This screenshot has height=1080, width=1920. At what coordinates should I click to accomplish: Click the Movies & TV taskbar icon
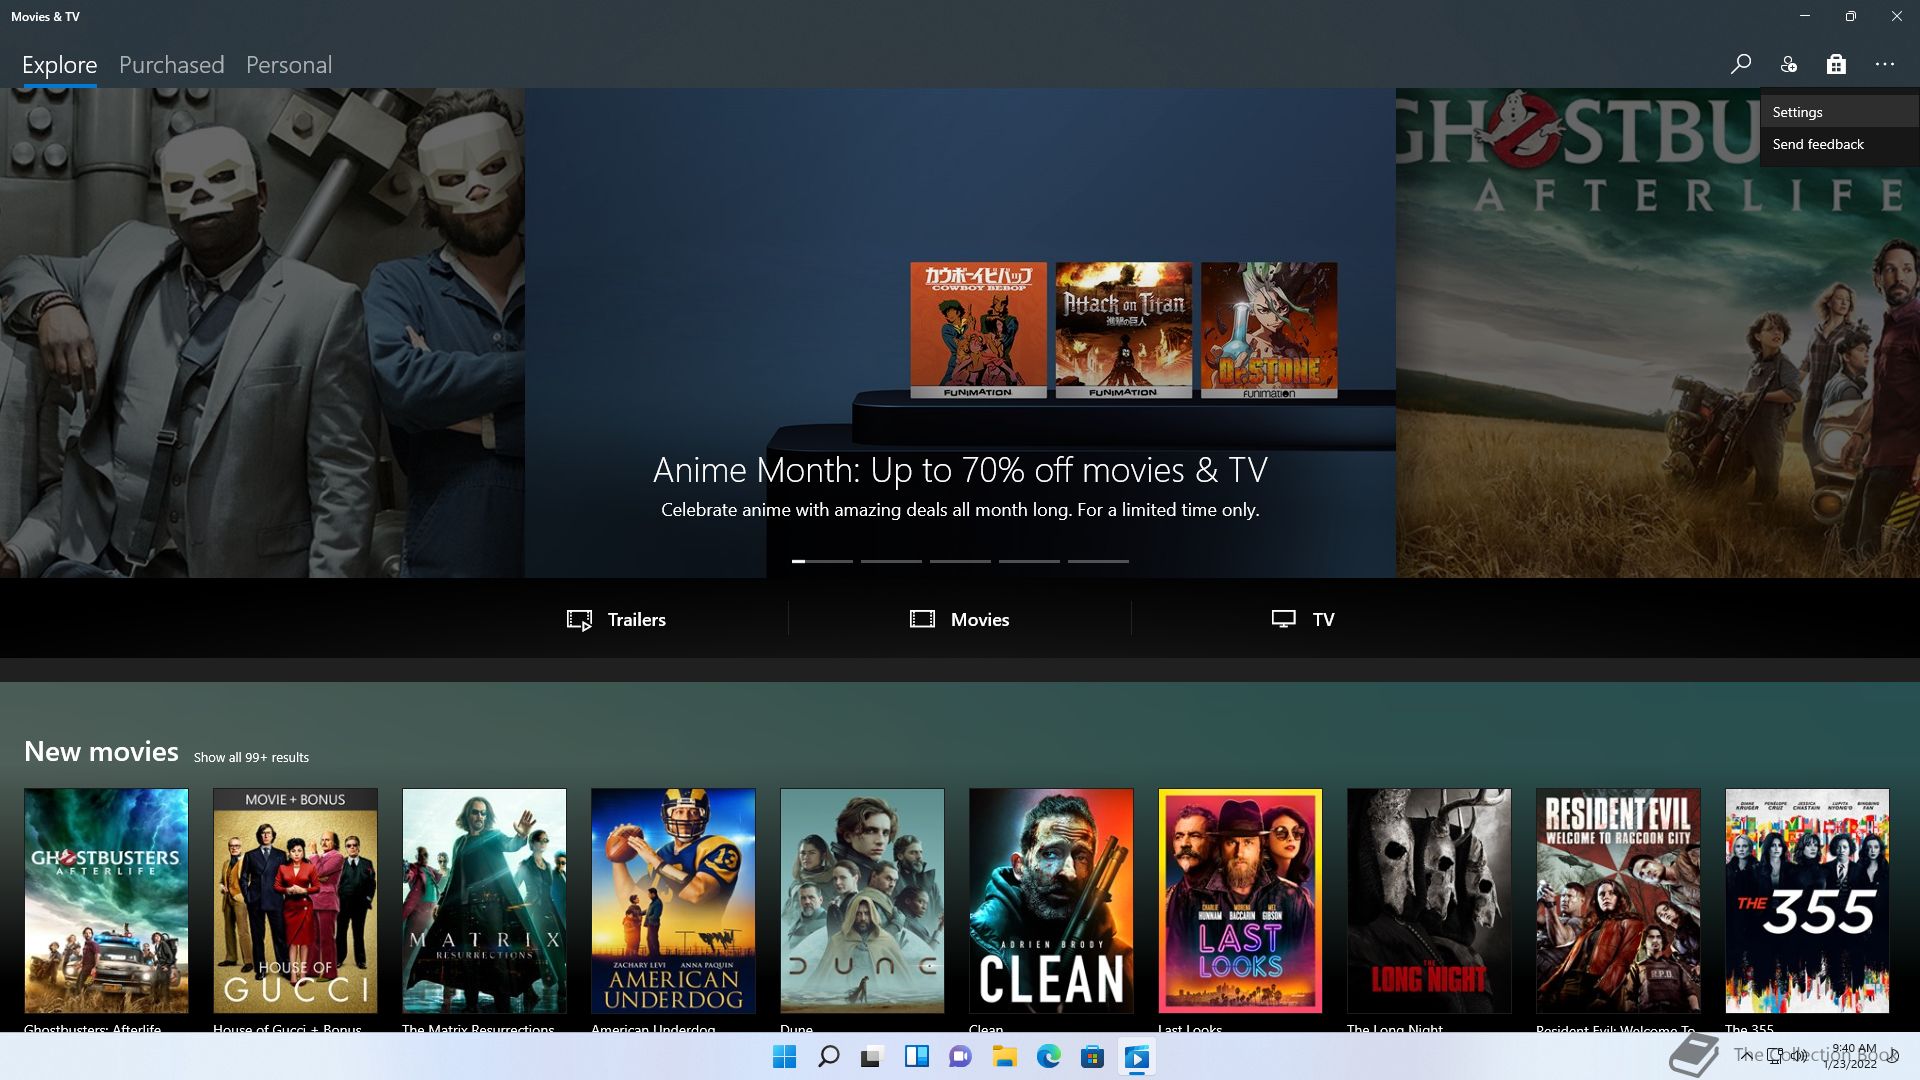click(1137, 1057)
